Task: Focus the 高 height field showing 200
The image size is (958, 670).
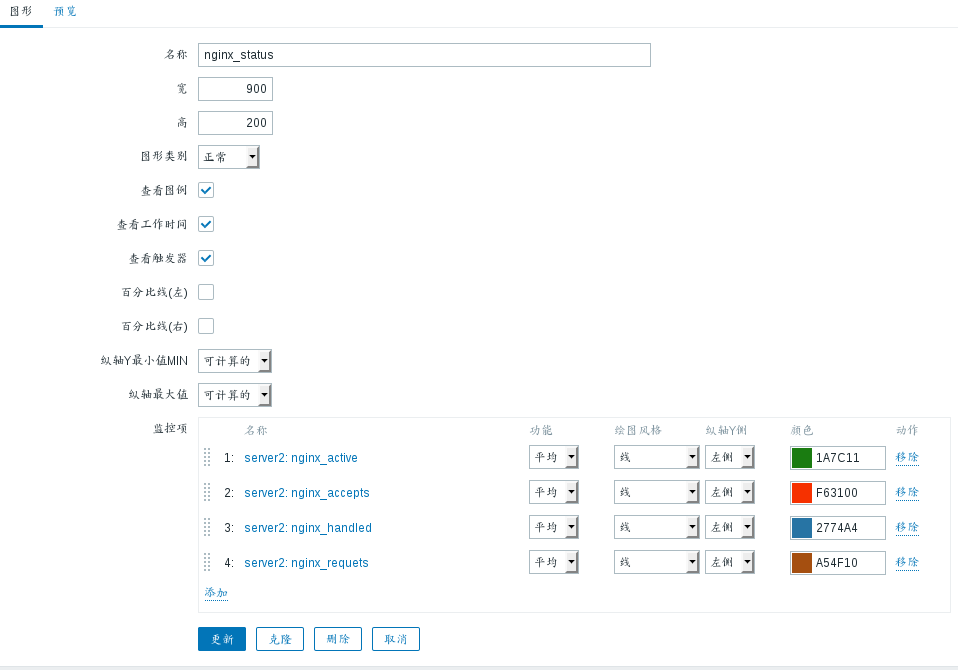Action: [x=235, y=123]
